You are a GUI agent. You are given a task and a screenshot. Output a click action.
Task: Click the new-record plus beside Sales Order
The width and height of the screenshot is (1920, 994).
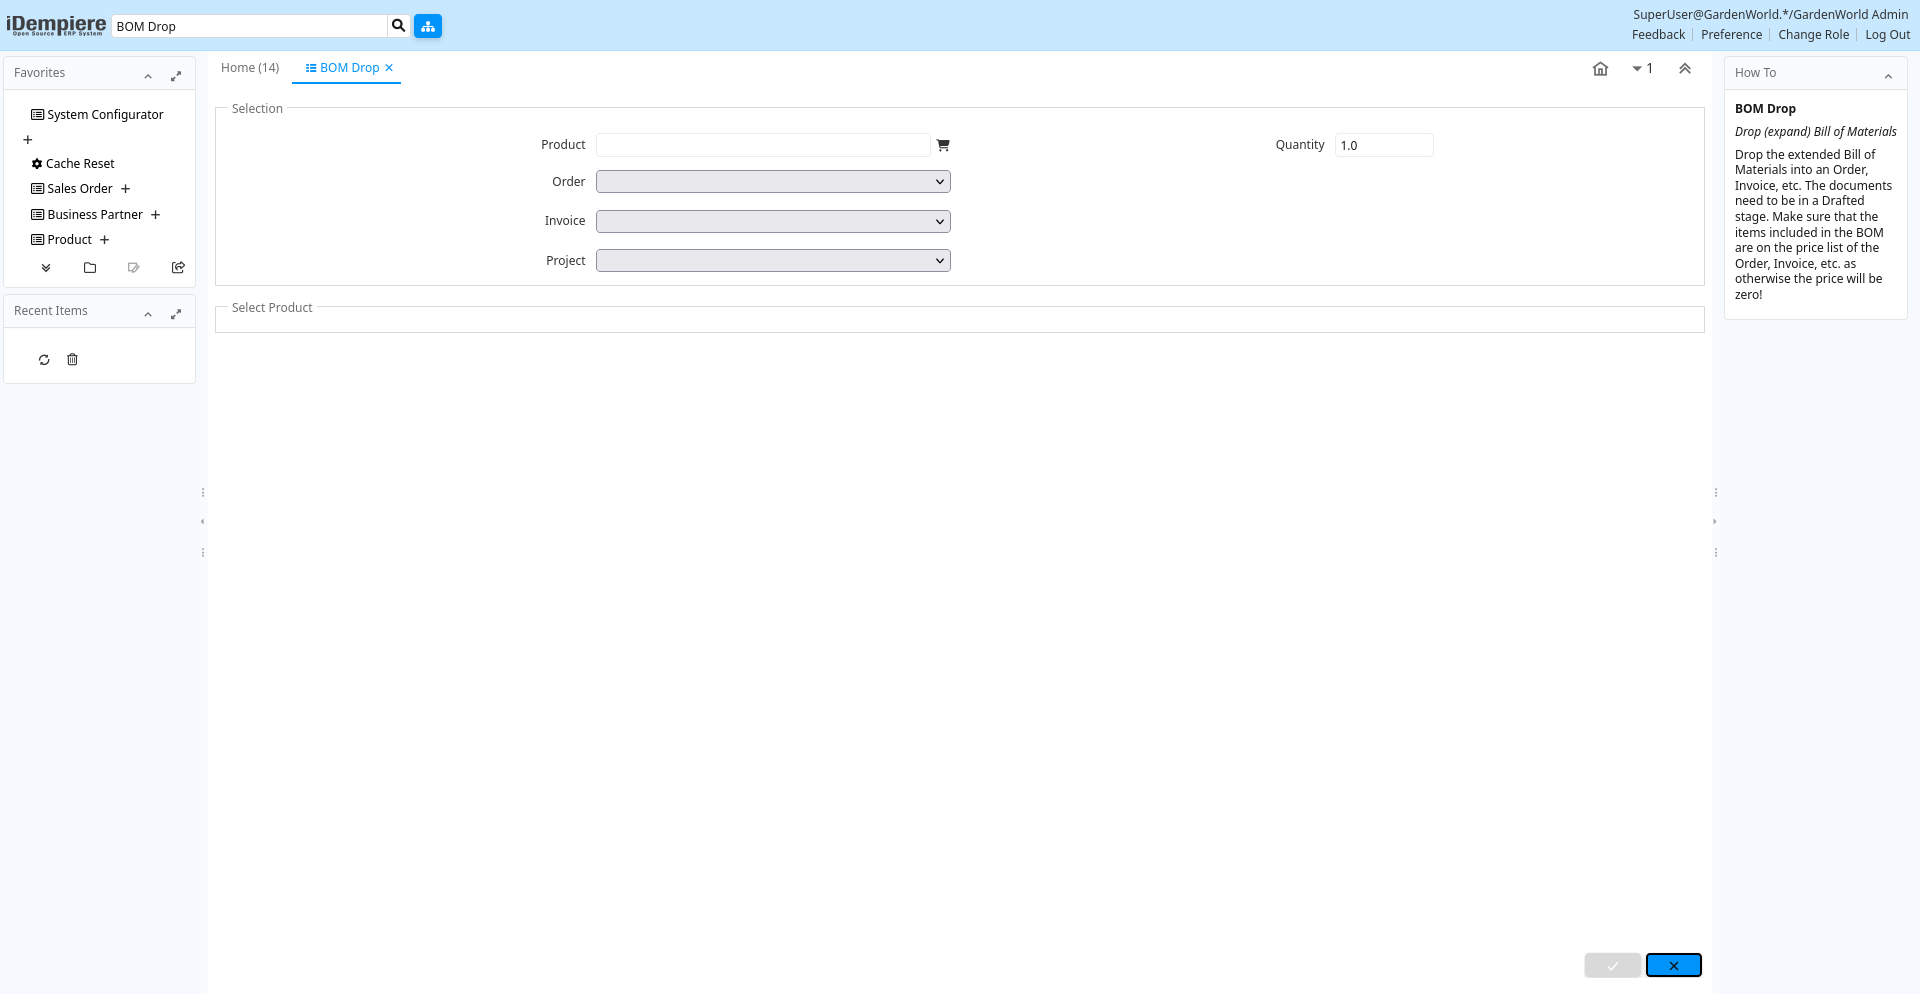[x=126, y=189]
